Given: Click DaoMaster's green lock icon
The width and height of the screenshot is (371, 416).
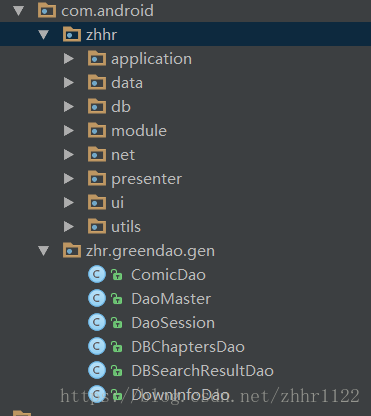Looking at the screenshot, I should coord(116,299).
